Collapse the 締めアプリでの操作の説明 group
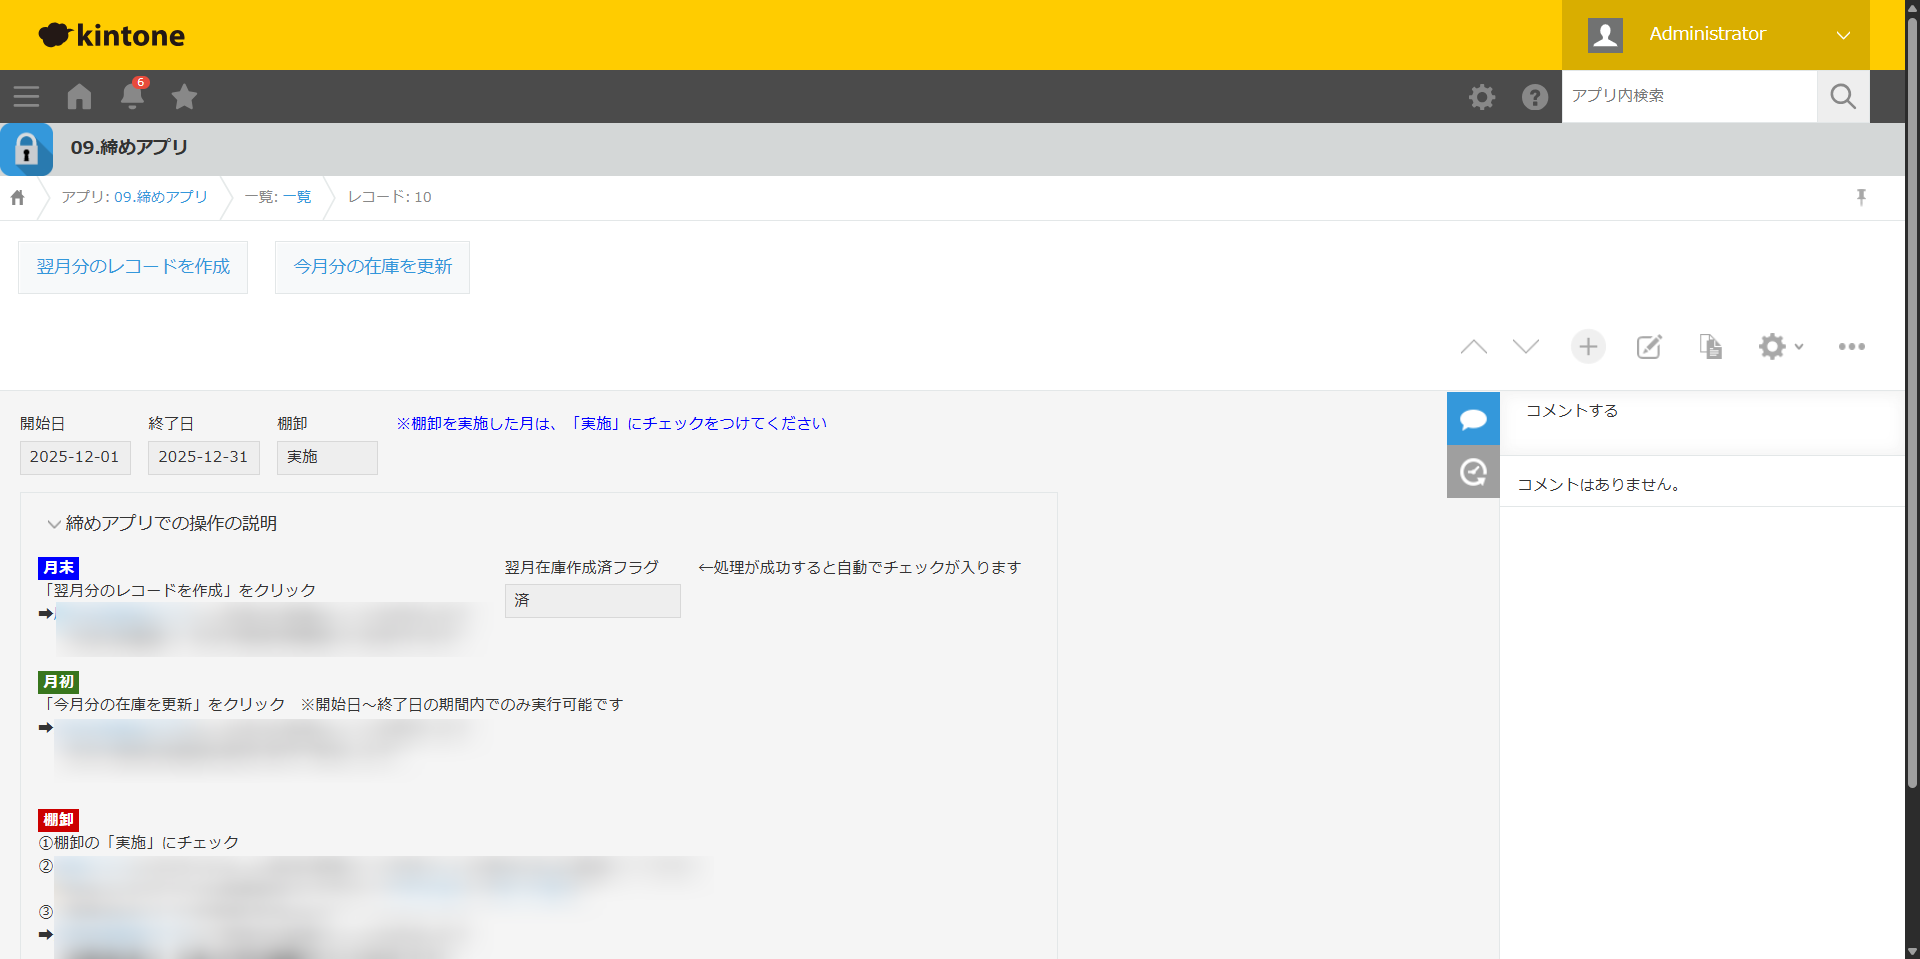 coord(54,524)
